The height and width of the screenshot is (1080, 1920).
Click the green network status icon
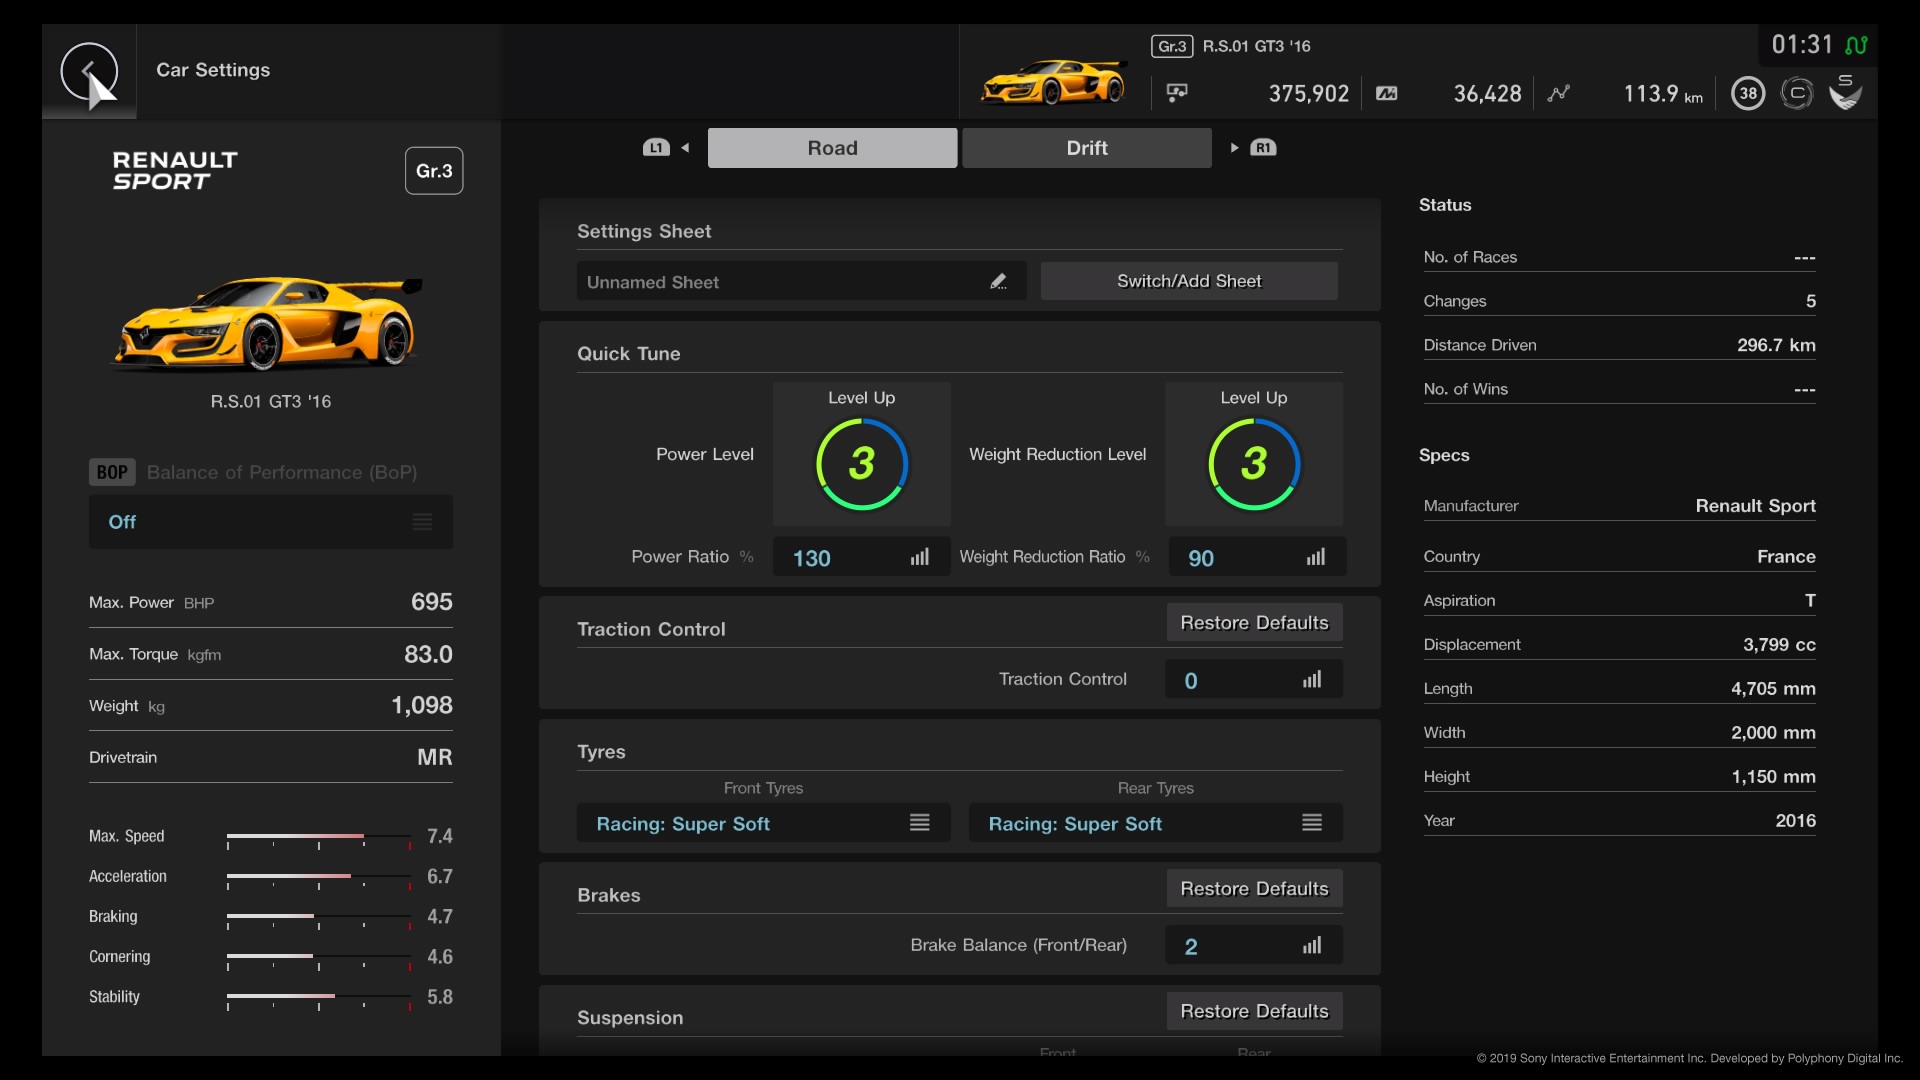click(x=1857, y=45)
